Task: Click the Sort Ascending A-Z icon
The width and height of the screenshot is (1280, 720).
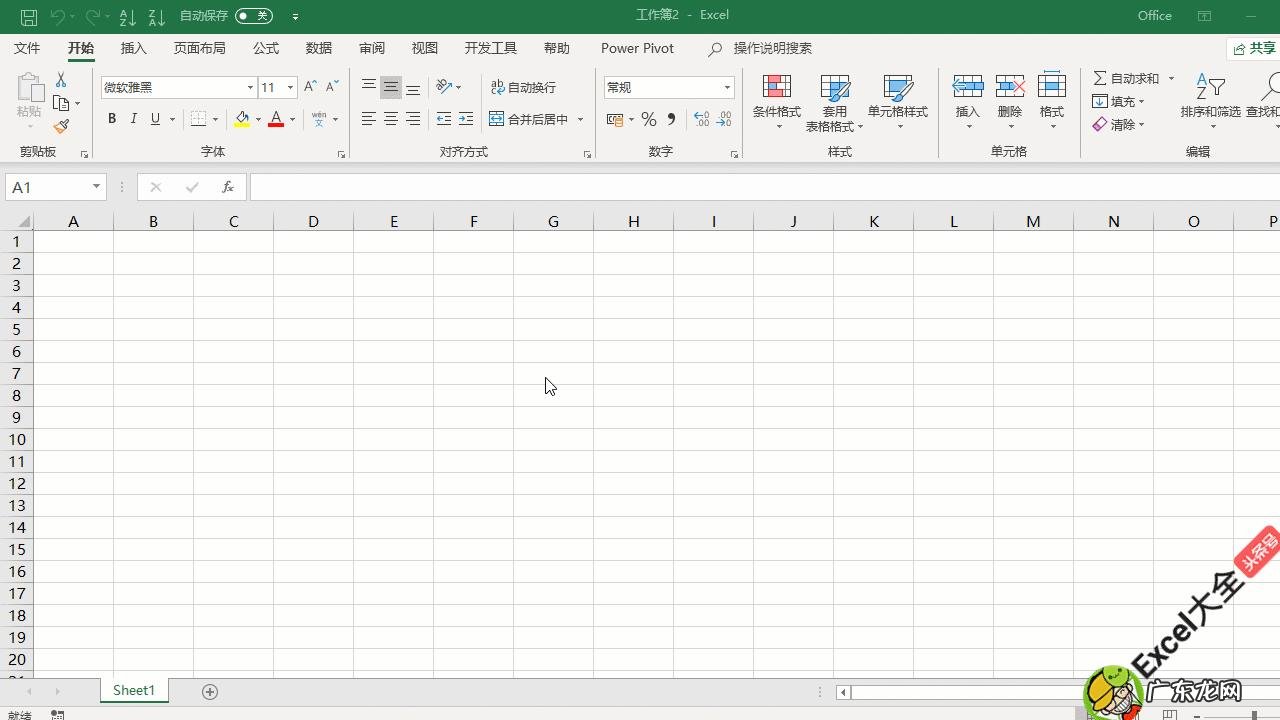Action: [x=127, y=16]
